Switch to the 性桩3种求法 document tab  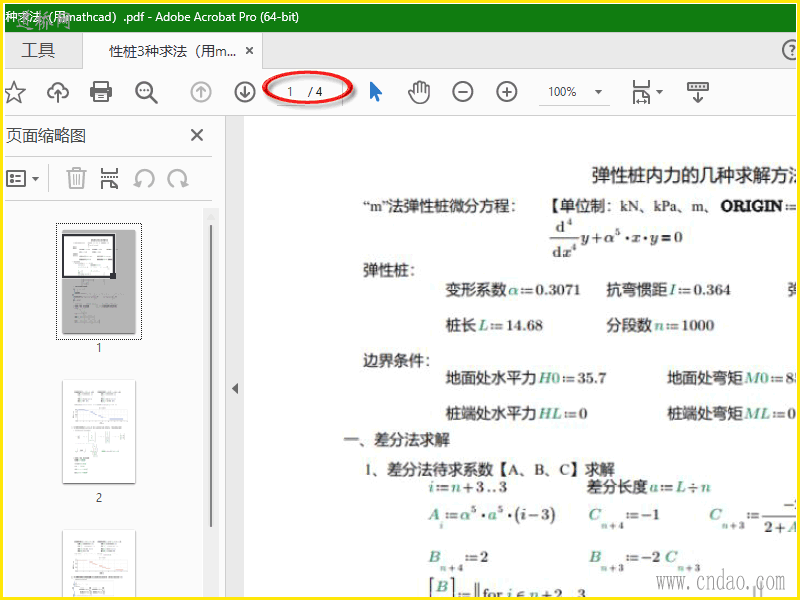click(x=172, y=51)
